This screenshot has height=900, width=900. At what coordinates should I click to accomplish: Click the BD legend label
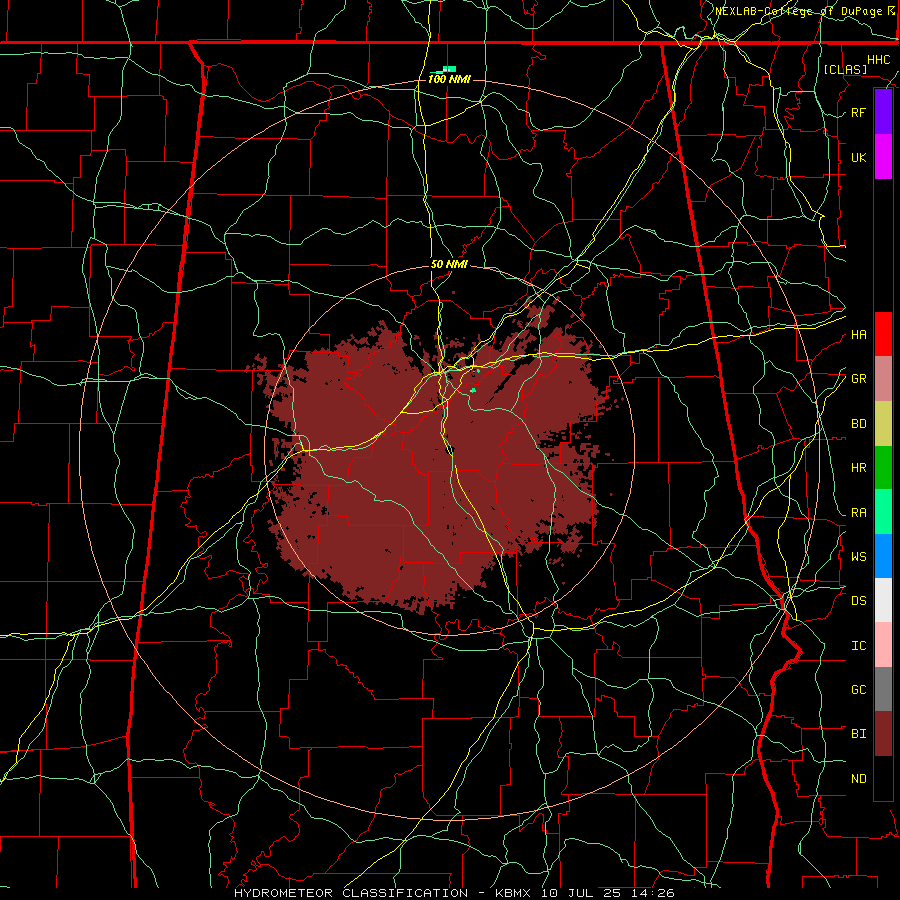858,424
